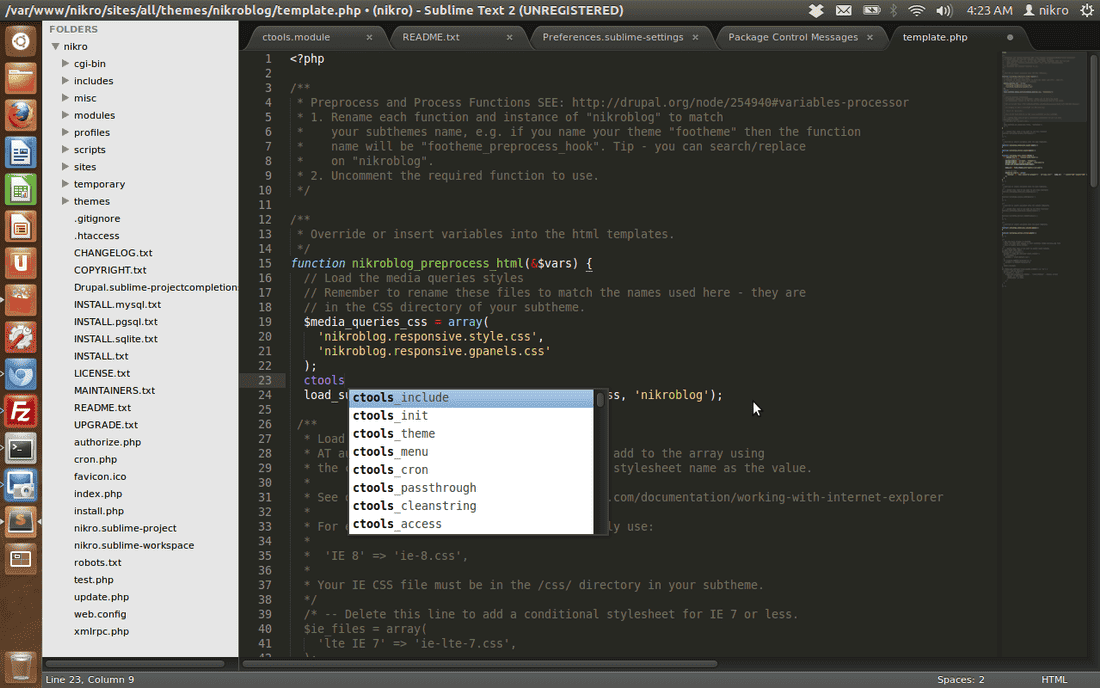Open the Workspace Switcher dock icon
Viewport: 1100px width, 688px height.
(x=20, y=559)
